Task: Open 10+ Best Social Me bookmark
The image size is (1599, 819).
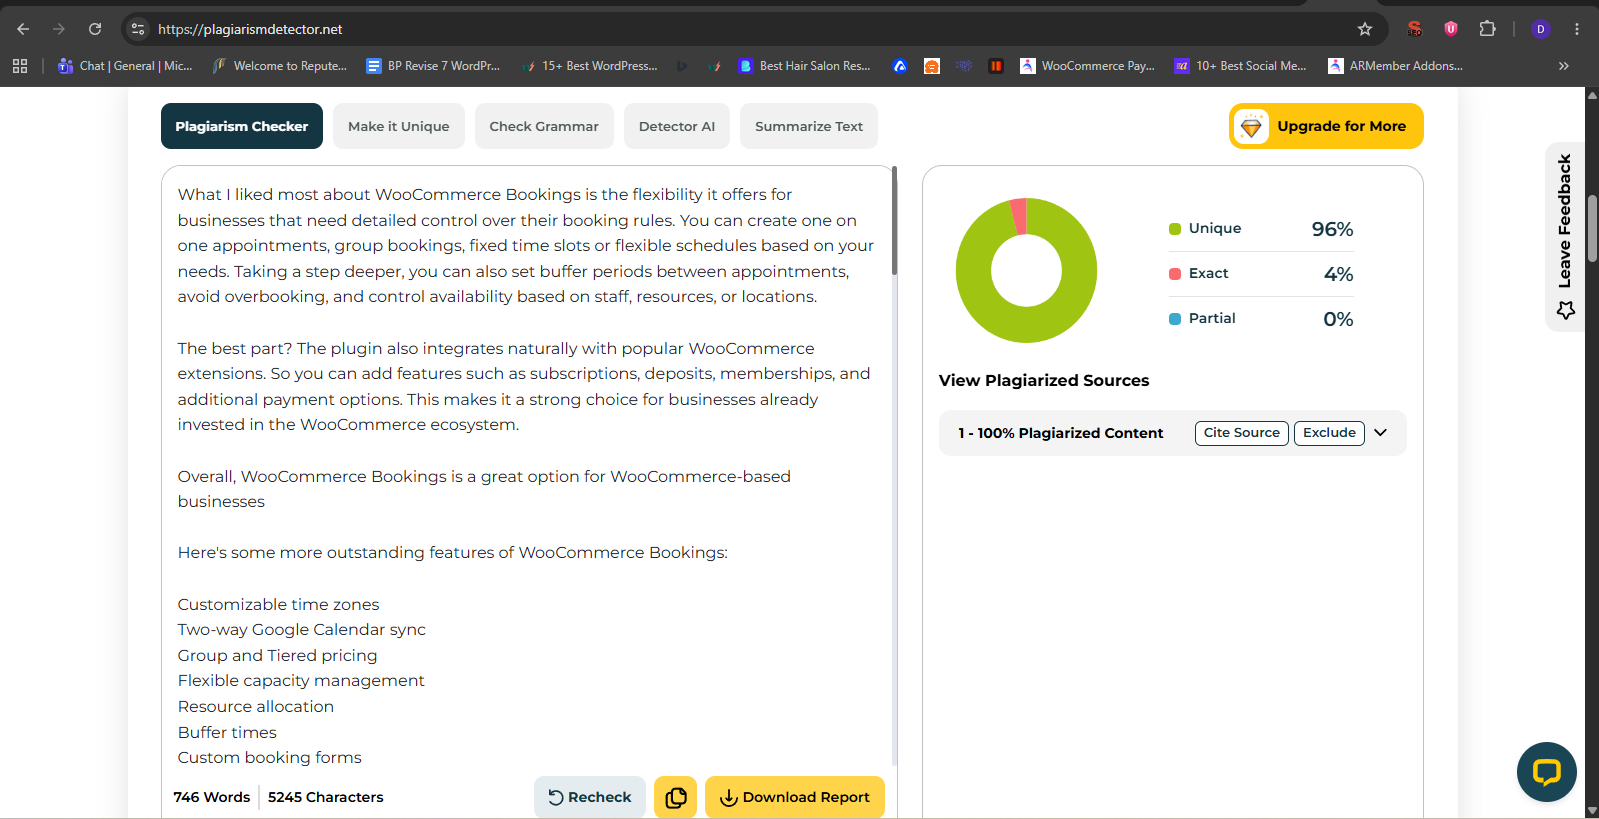Action: [1241, 66]
